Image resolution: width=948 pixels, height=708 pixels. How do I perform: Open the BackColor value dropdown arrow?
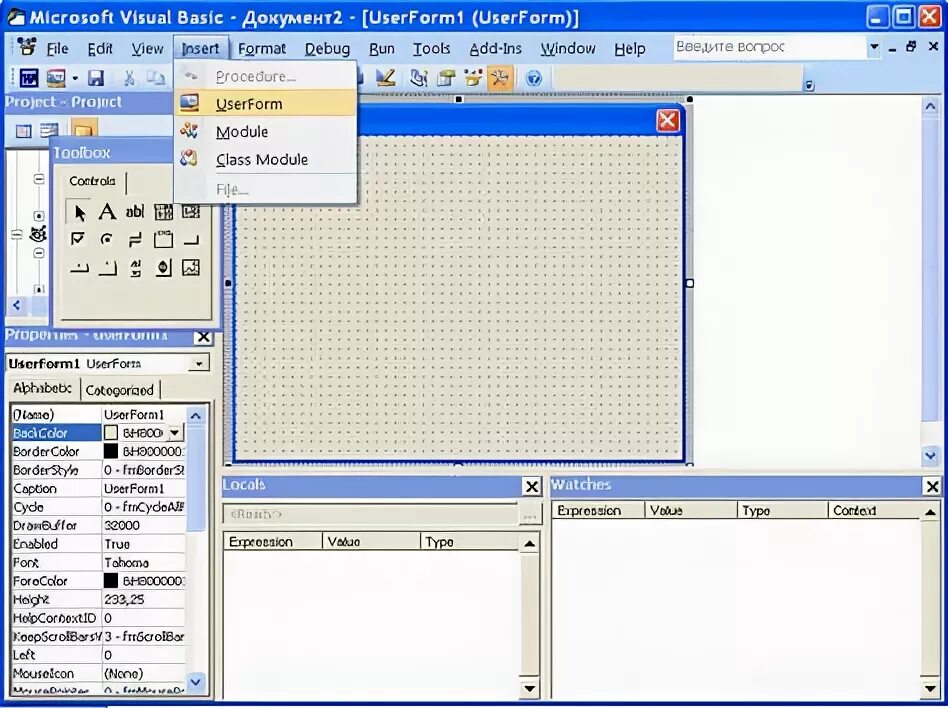(x=174, y=432)
